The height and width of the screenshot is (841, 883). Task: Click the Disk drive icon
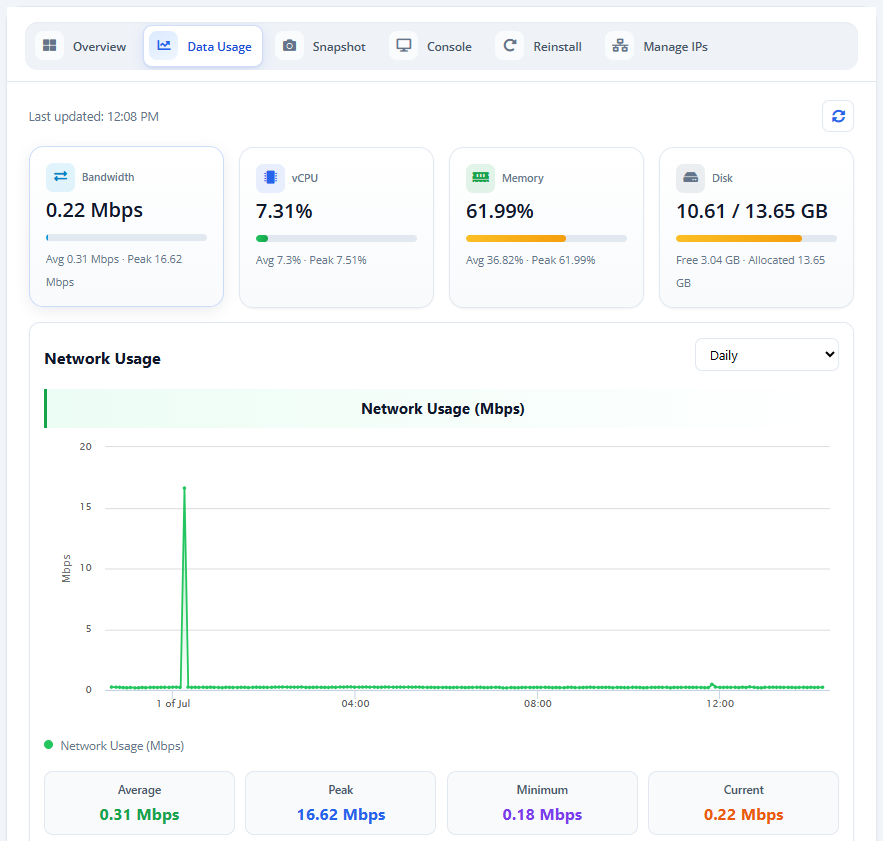click(690, 178)
